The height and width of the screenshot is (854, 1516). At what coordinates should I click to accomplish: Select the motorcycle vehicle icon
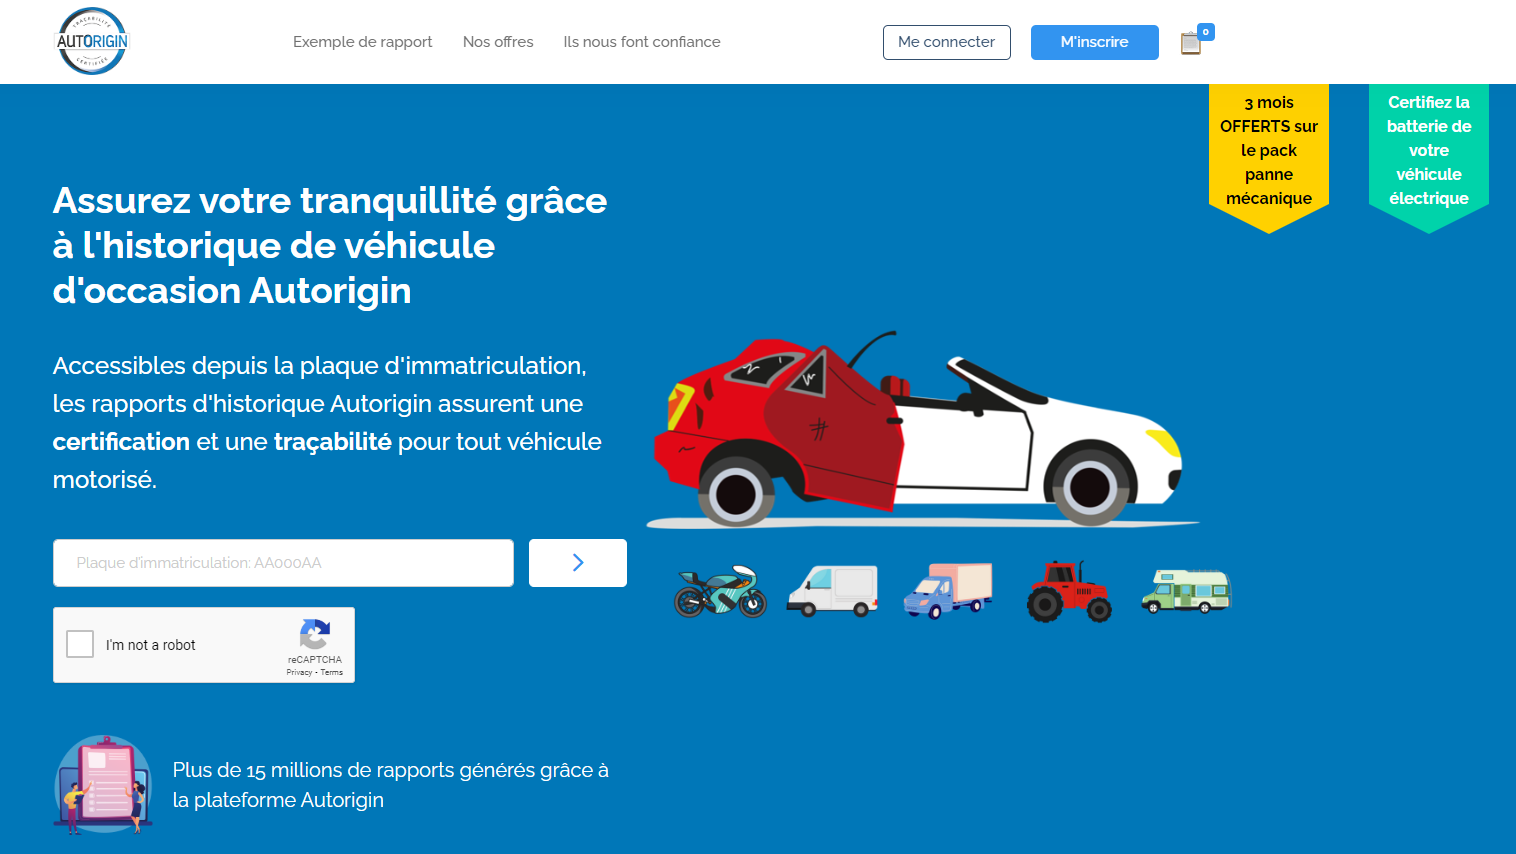click(x=720, y=591)
